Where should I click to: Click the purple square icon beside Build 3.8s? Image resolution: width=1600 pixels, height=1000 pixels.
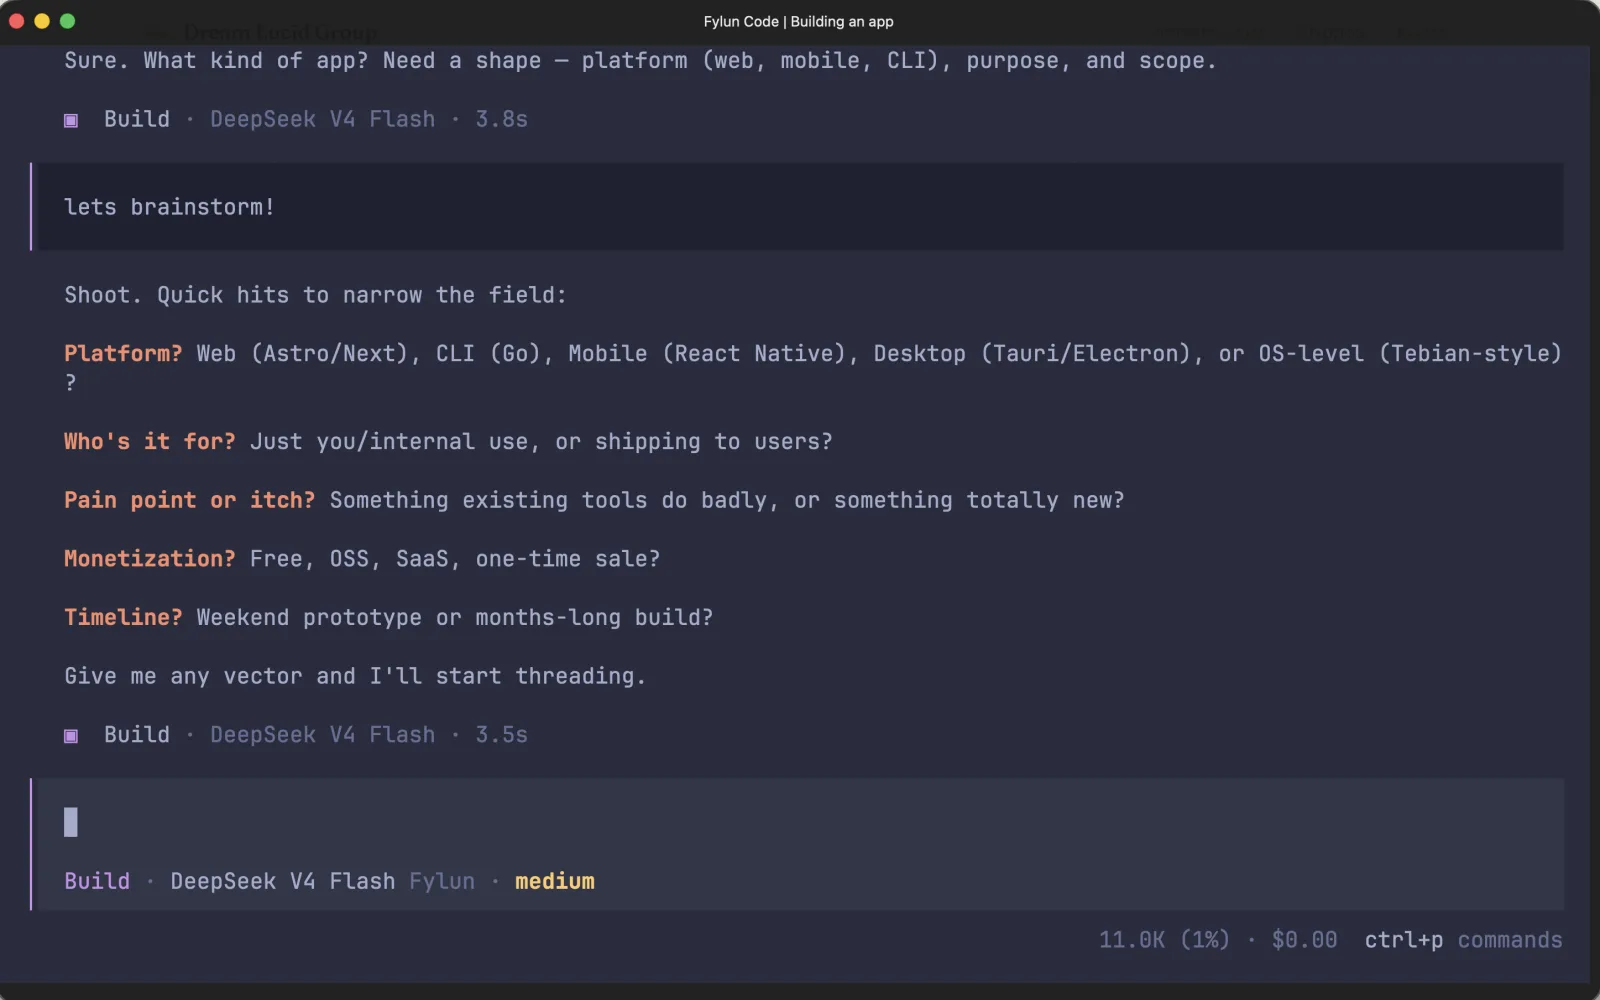pyautogui.click(x=71, y=120)
